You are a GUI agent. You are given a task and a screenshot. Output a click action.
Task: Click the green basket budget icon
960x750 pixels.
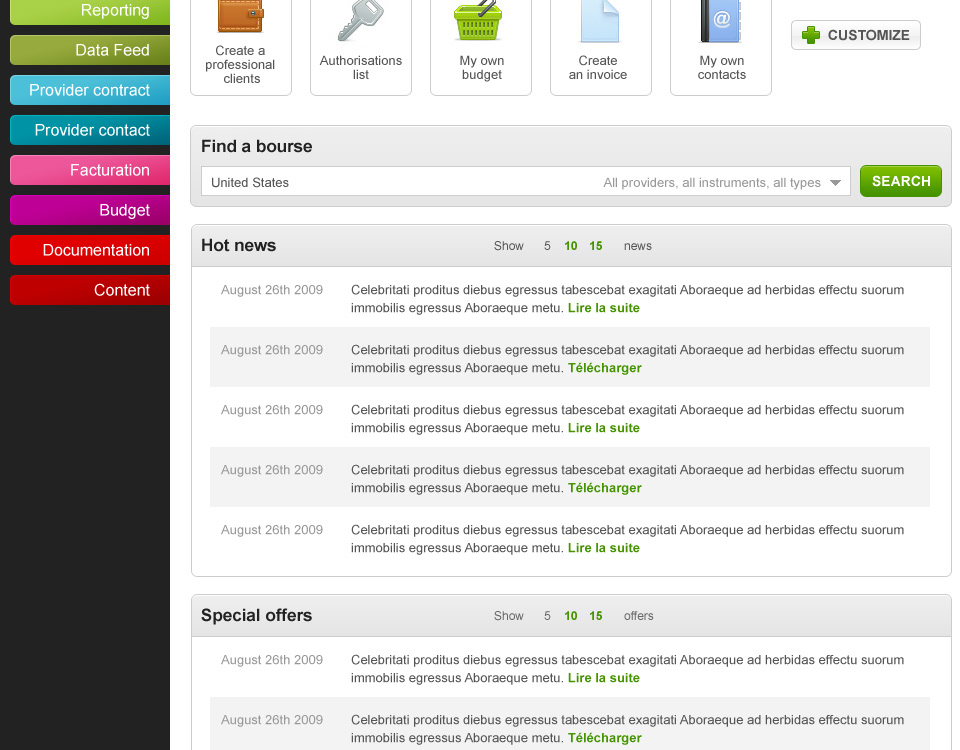(478, 20)
